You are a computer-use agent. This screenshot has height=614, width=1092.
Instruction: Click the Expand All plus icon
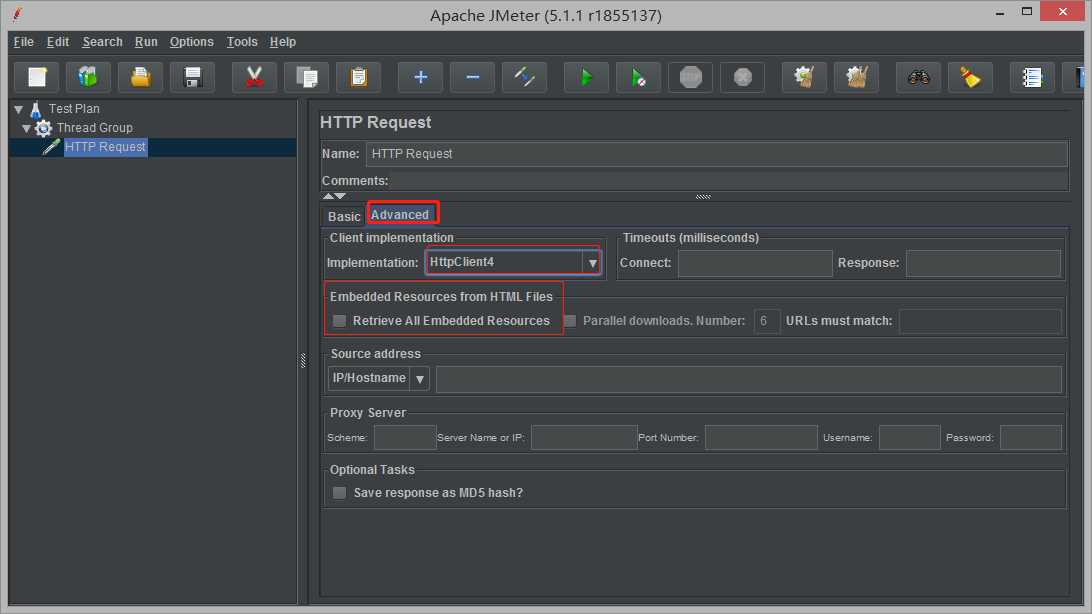click(421, 77)
